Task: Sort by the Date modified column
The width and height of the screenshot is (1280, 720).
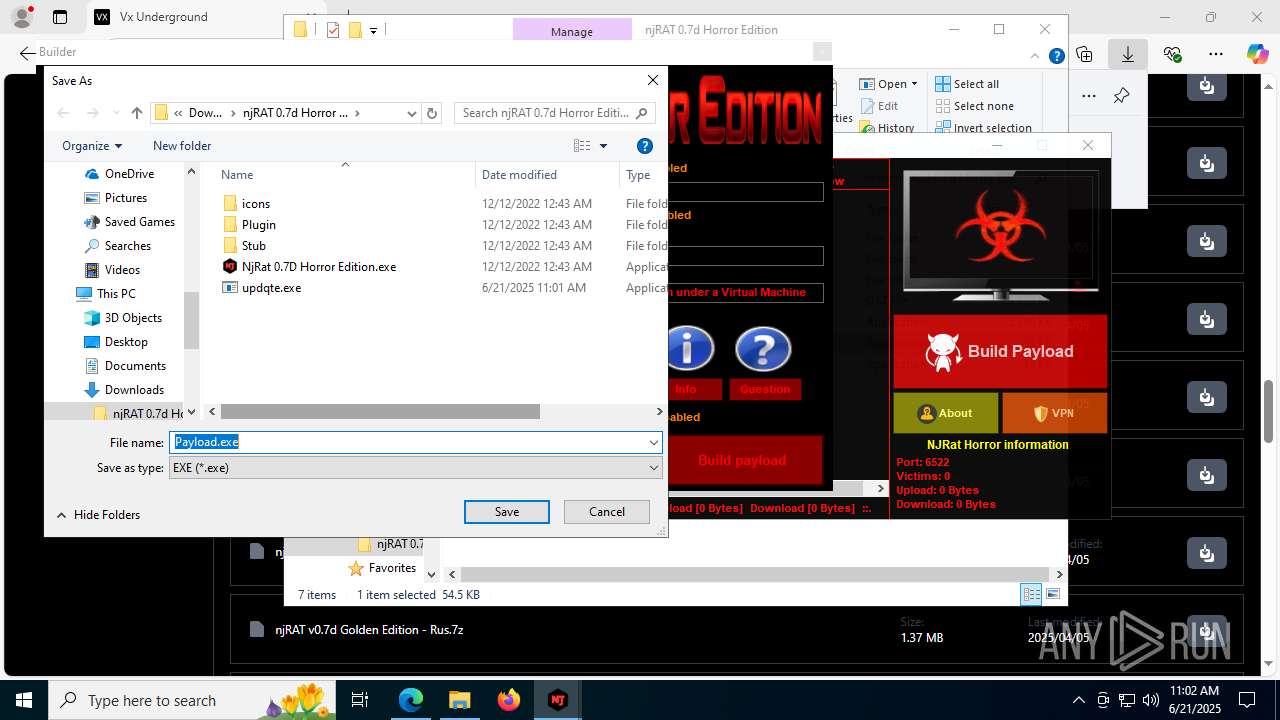Action: click(519, 175)
